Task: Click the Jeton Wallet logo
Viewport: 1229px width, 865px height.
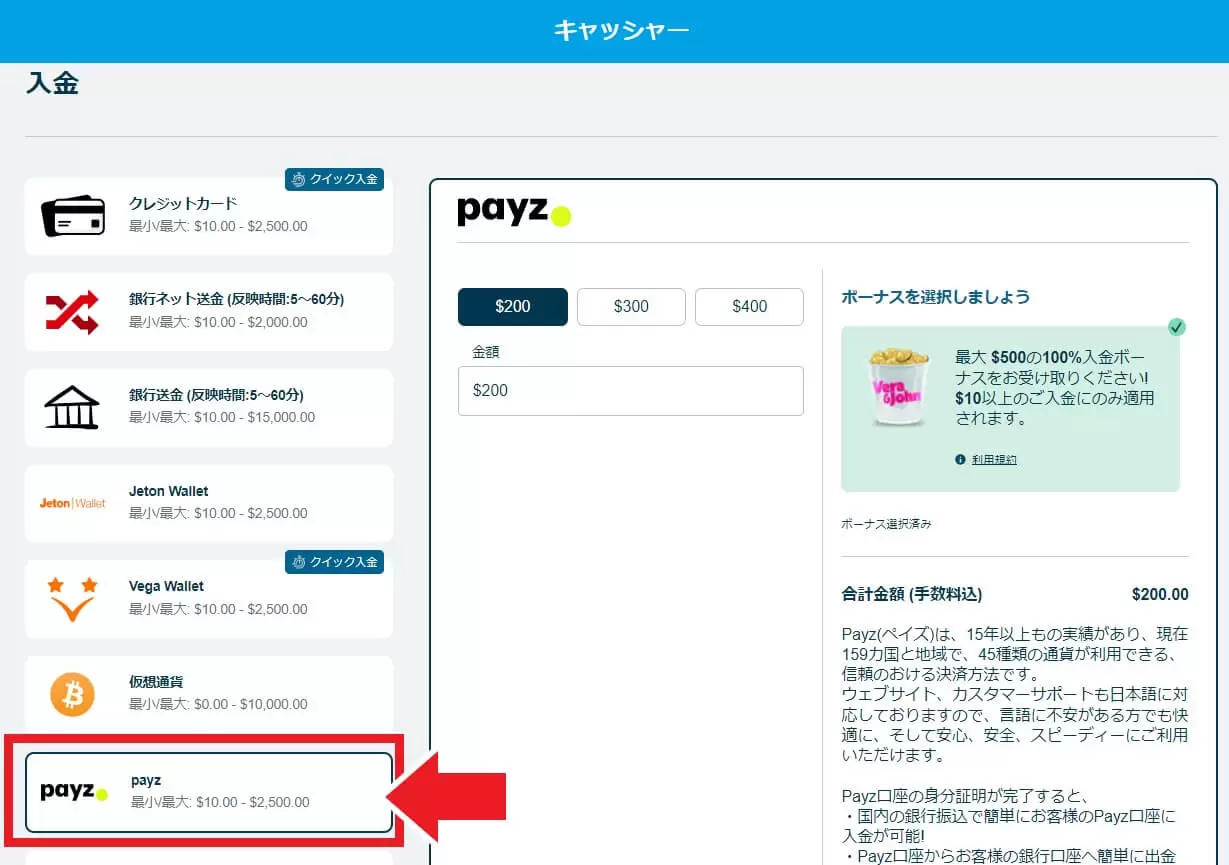Action: [72, 503]
